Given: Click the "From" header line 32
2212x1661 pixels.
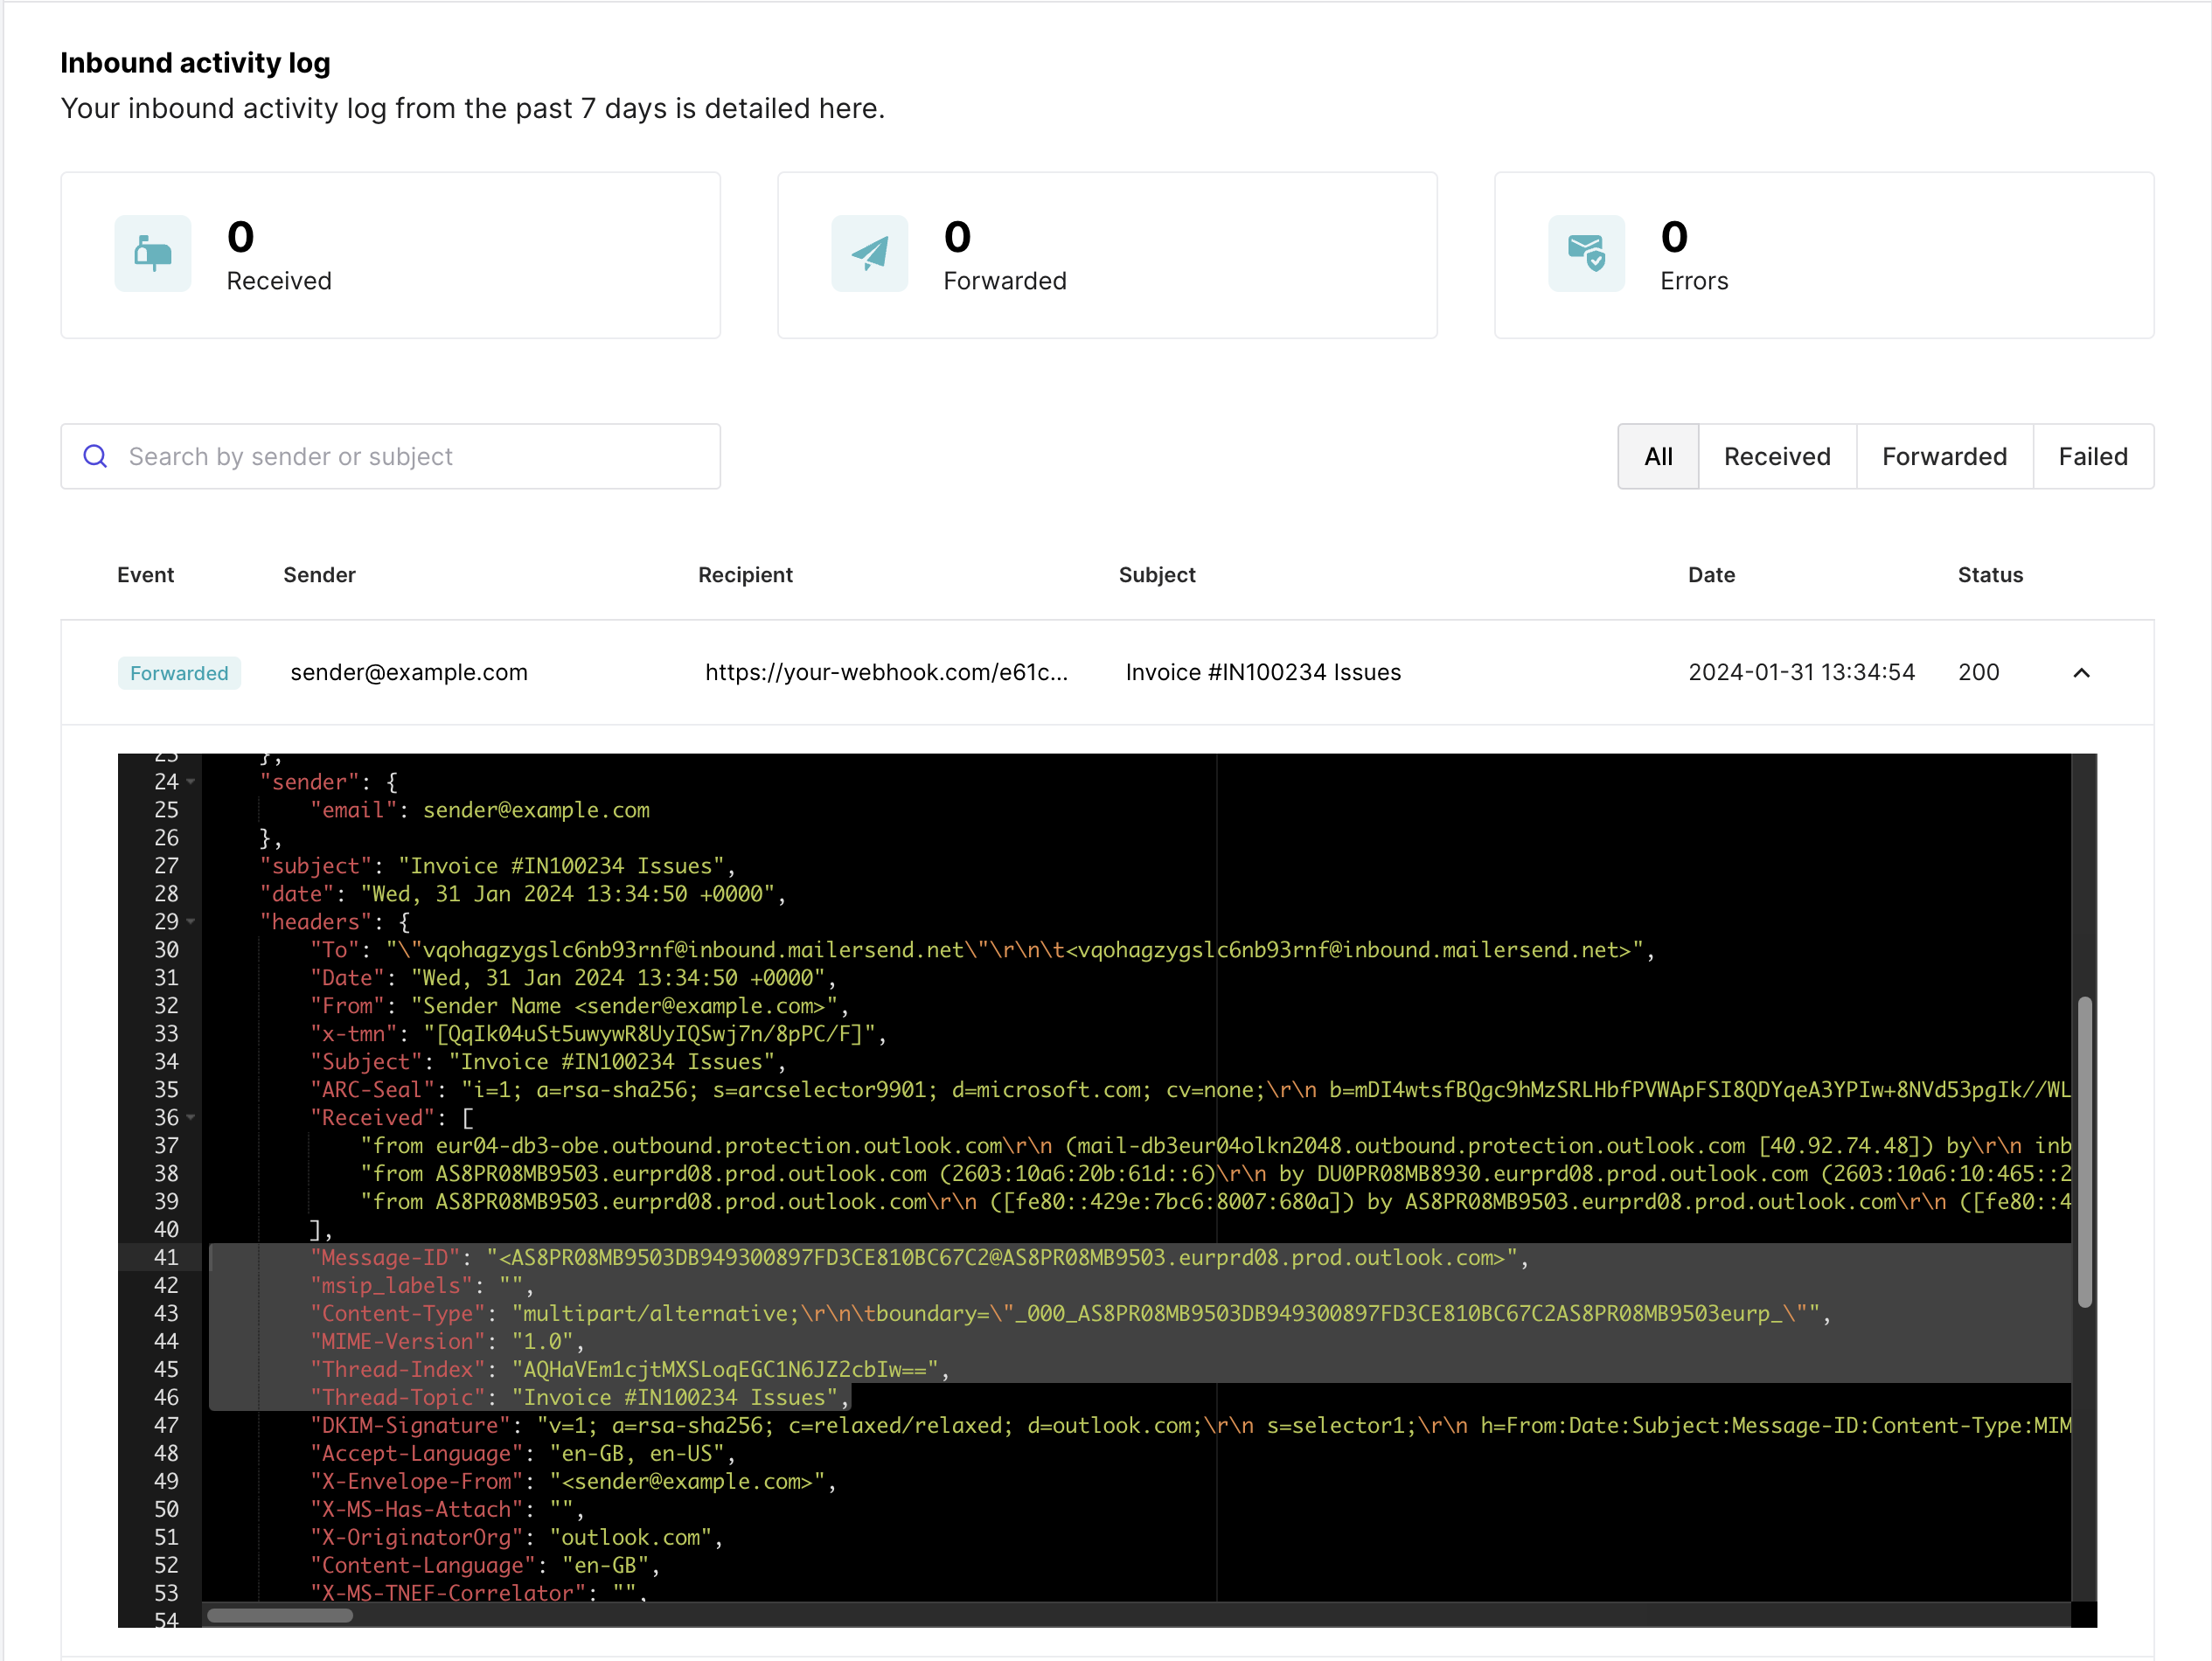Looking at the screenshot, I should point(579,1006).
